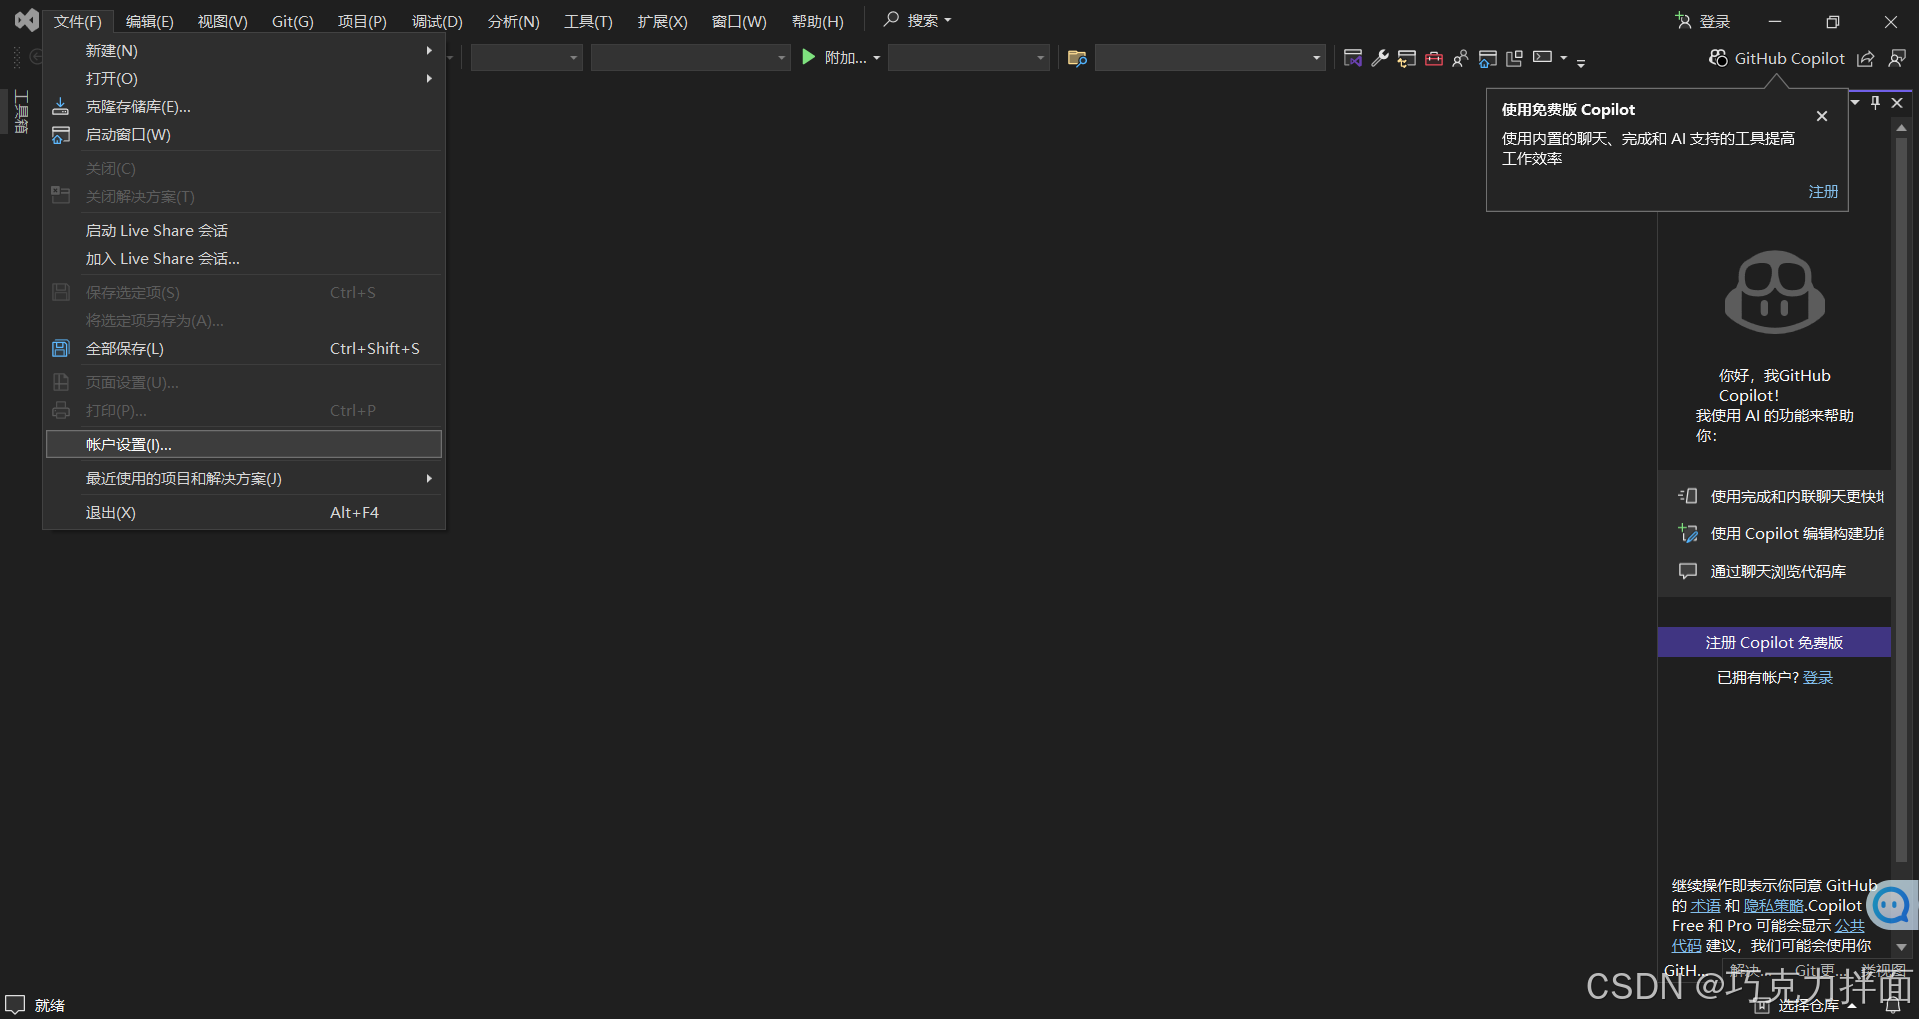Select 加入 Live Share 会话...
Viewport: 1919px width, 1019px height.
tap(244, 258)
